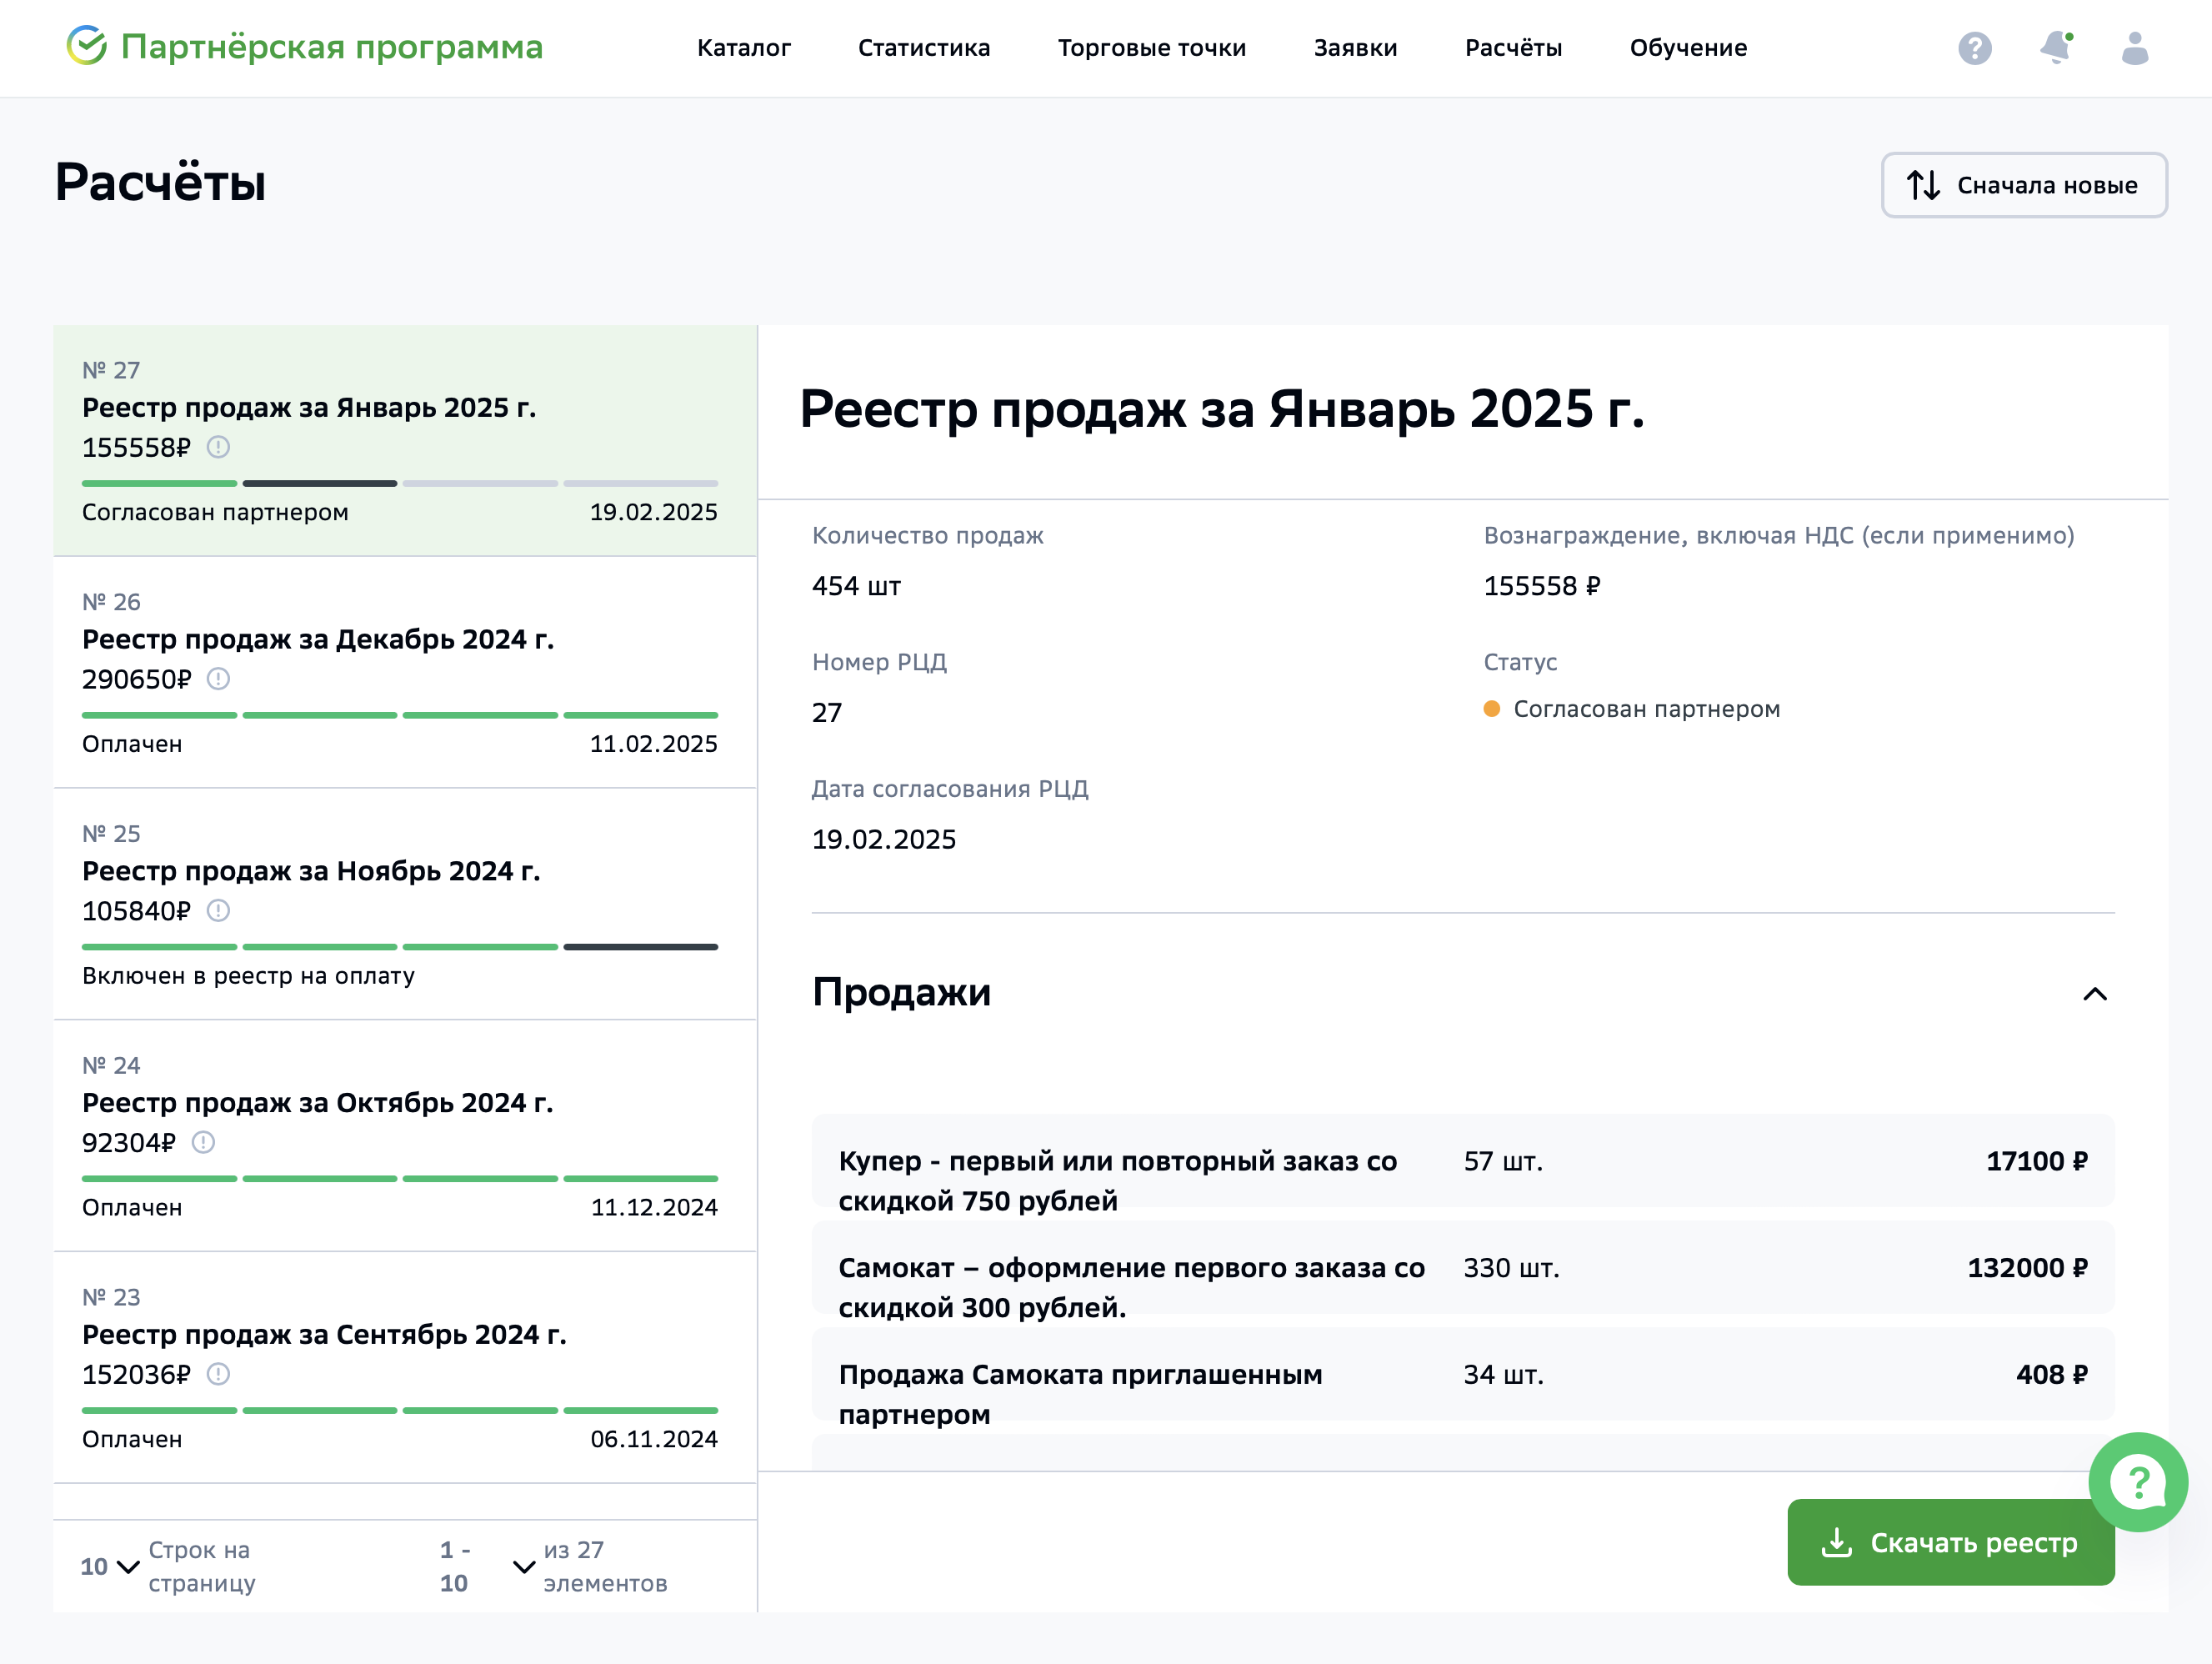Click info icon next to 92304₽ amount
The image size is (2212, 1664).
tap(203, 1142)
